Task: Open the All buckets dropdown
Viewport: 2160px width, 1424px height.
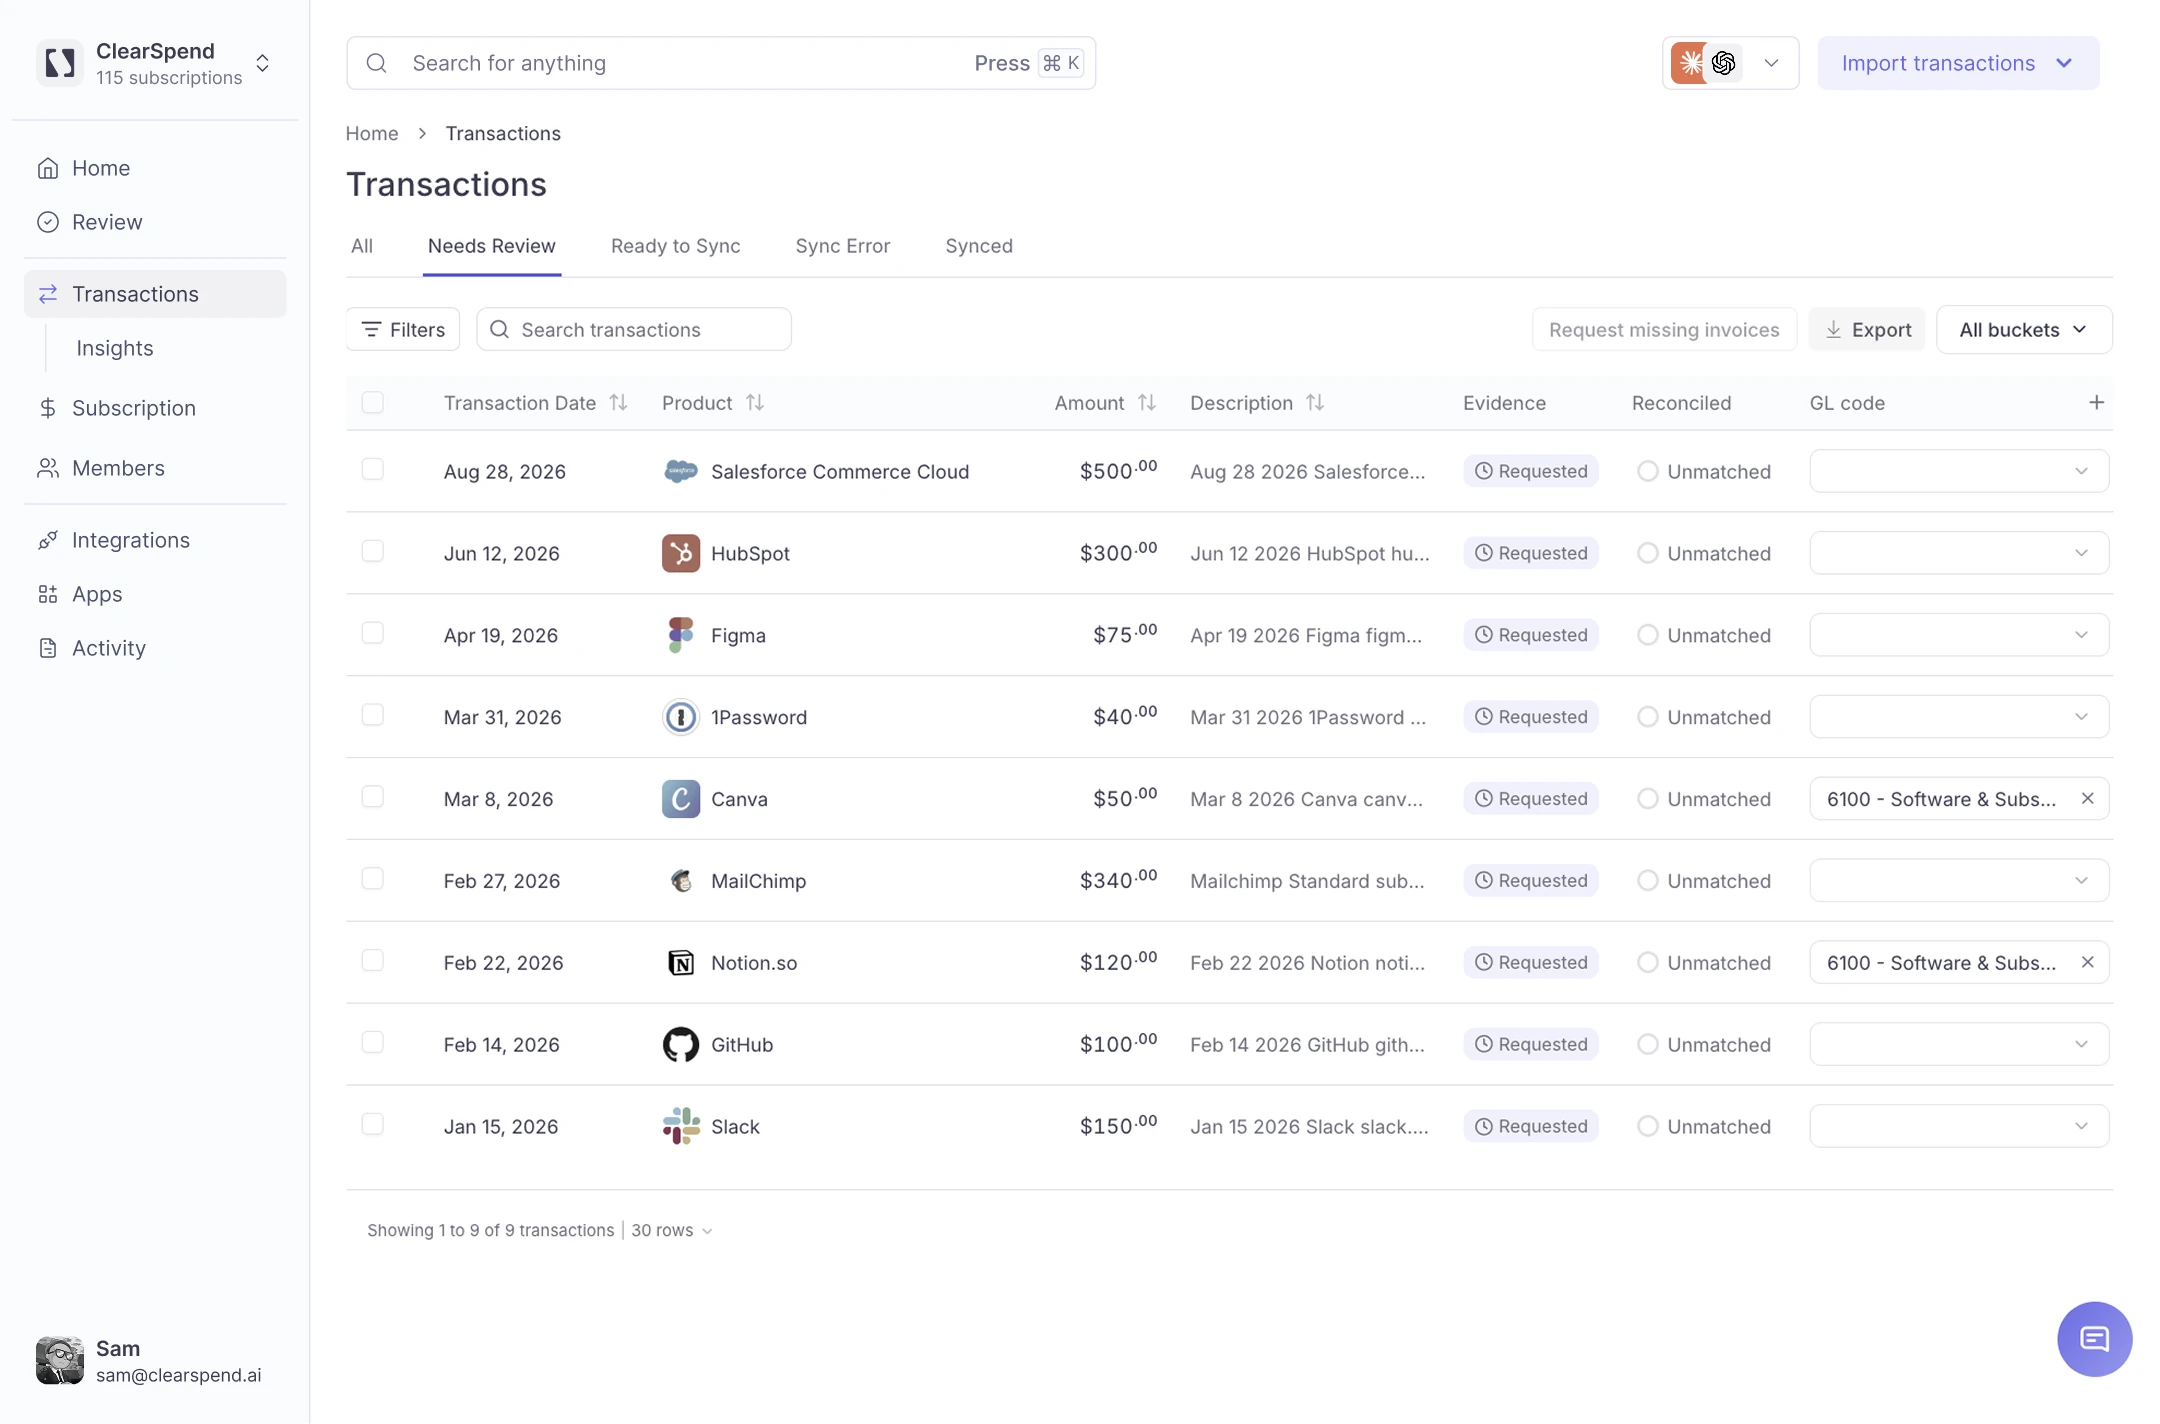Action: point(2024,330)
